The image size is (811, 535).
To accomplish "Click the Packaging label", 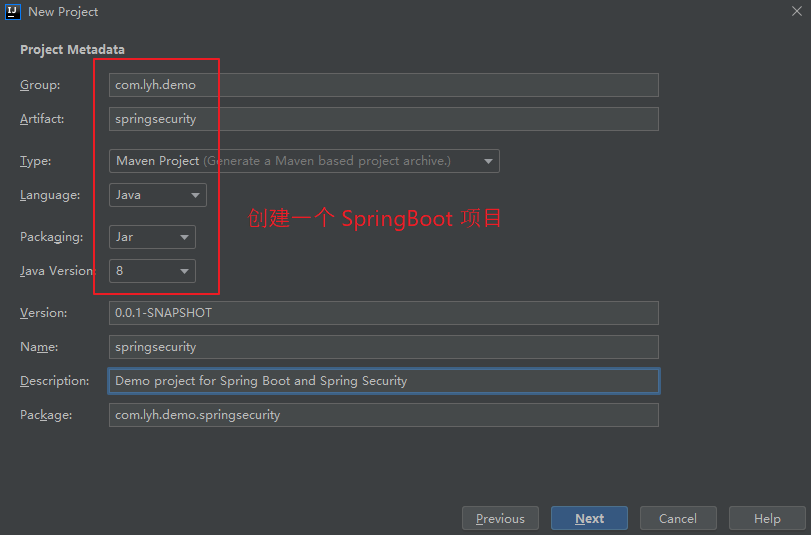I will (x=51, y=237).
